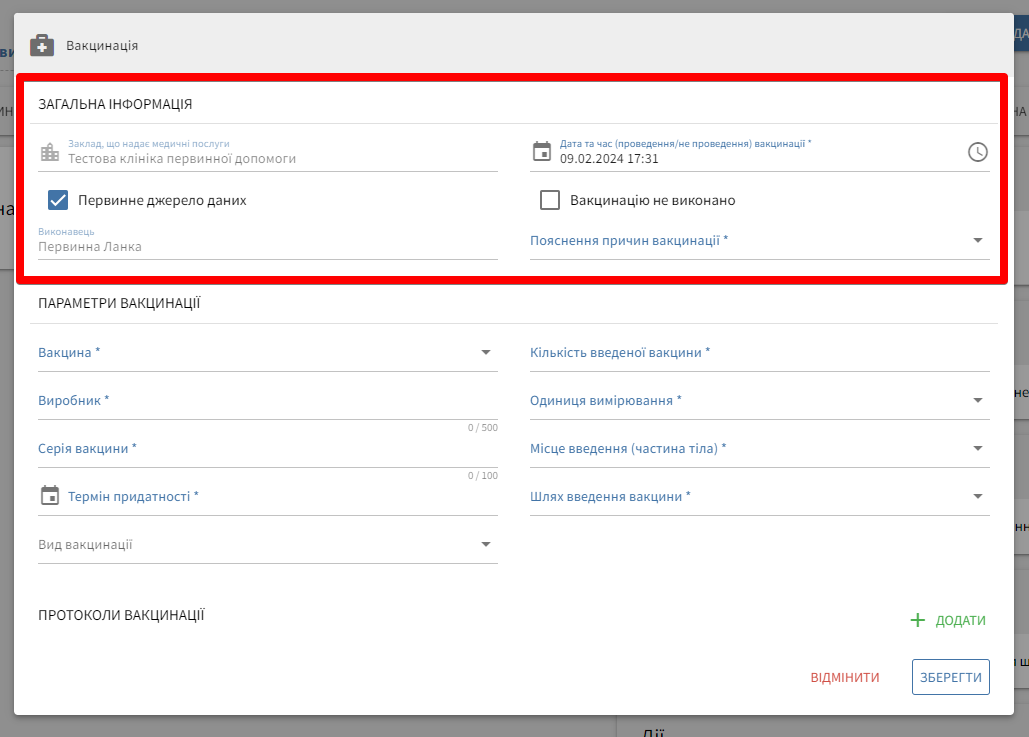Open the clock time picker icon
The height and width of the screenshot is (737, 1029).
coord(977,152)
